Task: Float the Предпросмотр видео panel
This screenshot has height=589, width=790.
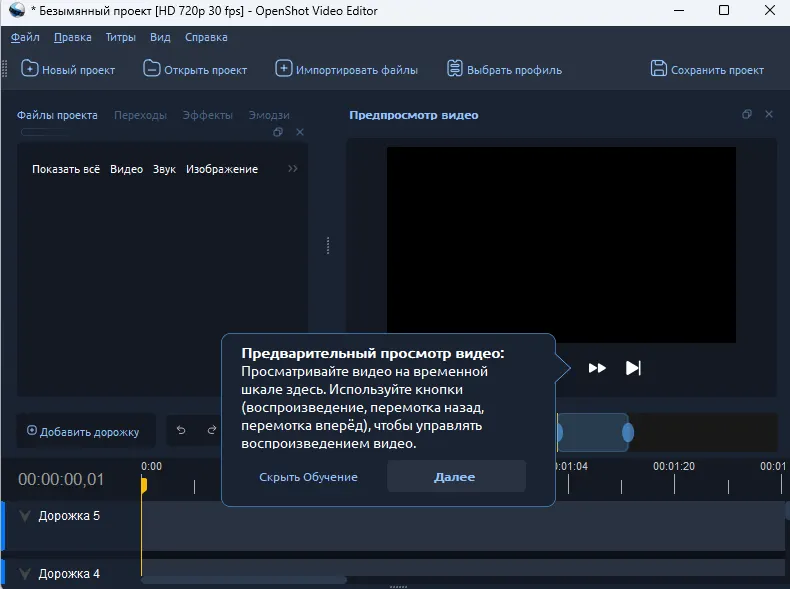Action: pyautogui.click(x=747, y=115)
